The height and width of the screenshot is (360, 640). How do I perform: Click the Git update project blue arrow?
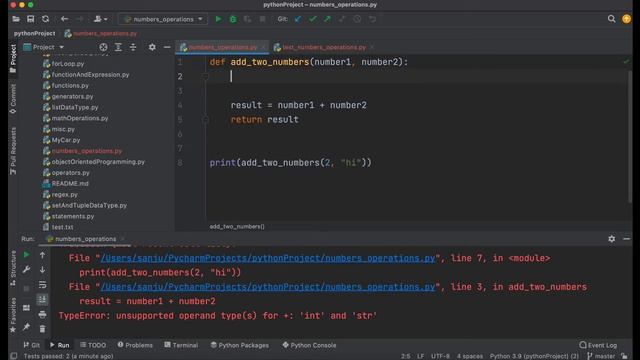(298, 19)
